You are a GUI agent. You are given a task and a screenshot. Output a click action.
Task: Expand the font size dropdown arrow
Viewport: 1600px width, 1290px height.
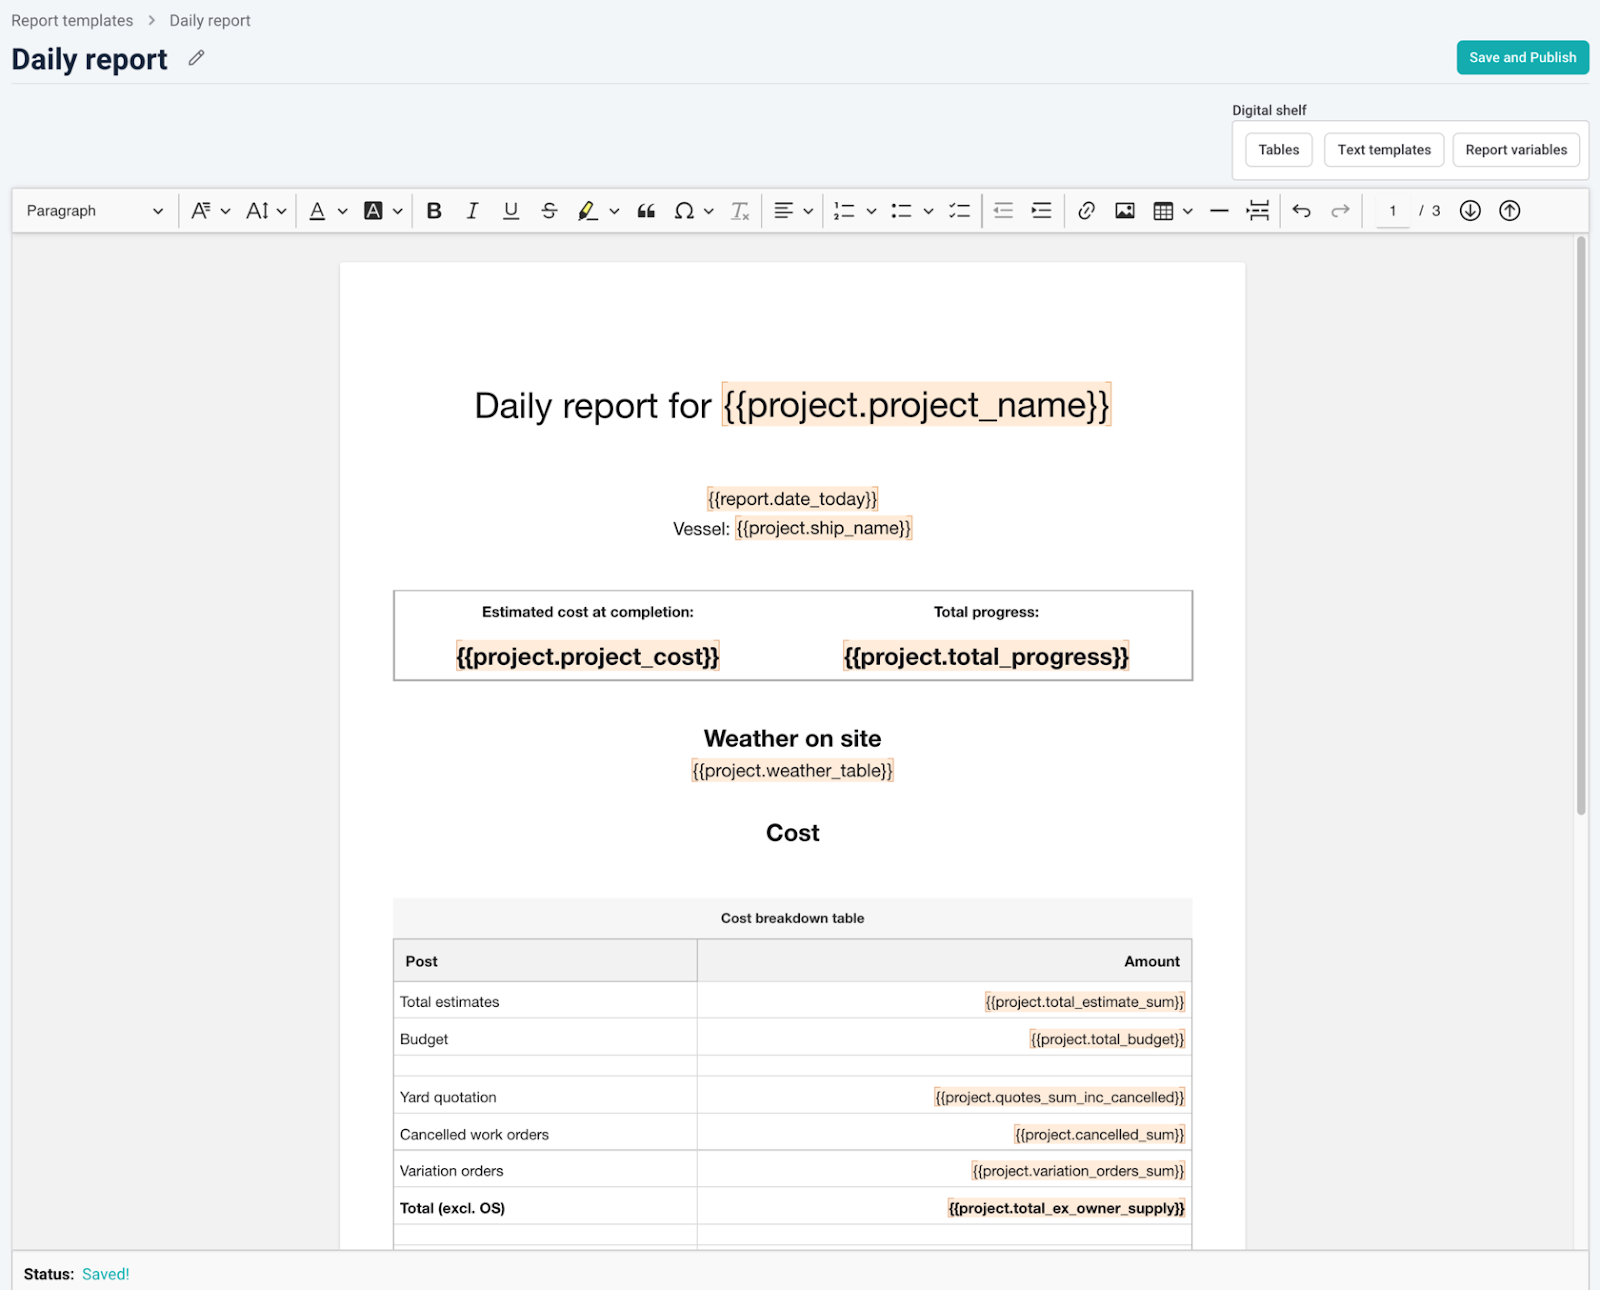[x=281, y=211]
